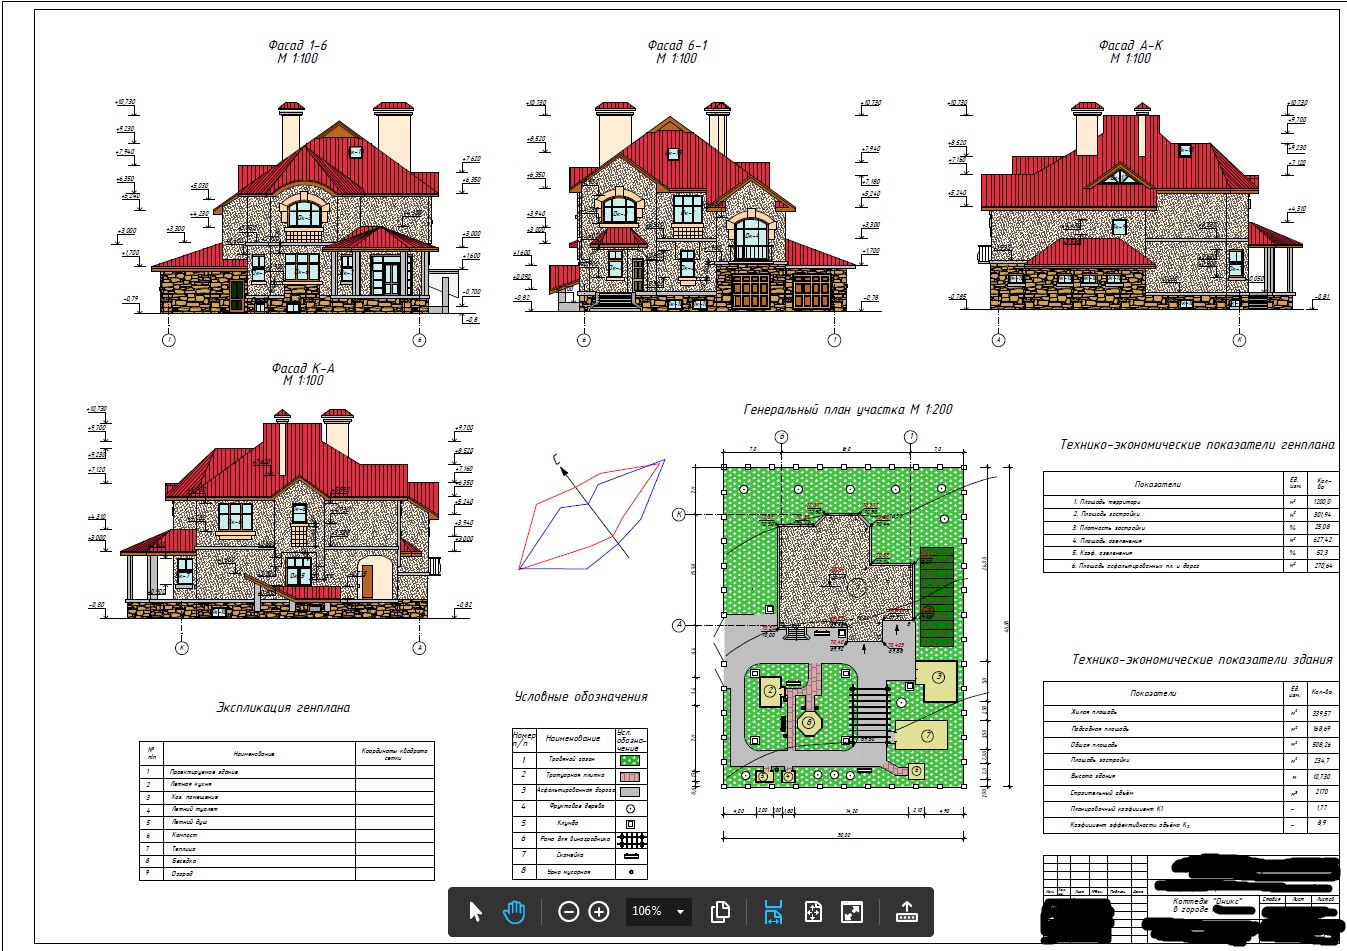The width and height of the screenshot is (1347, 951).
Task: Dock the floating toolbar
Action: click(x=906, y=911)
